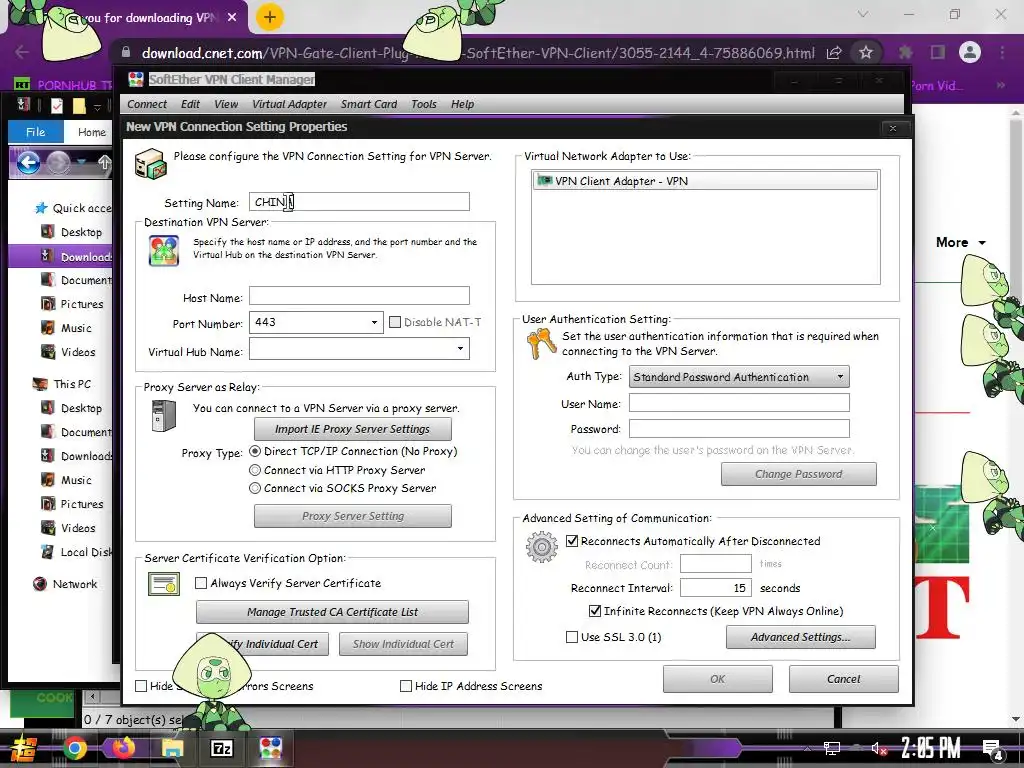Viewport: 1024px width, 768px height.
Task: Click the Explorer up arrow button
Action: pos(104,163)
